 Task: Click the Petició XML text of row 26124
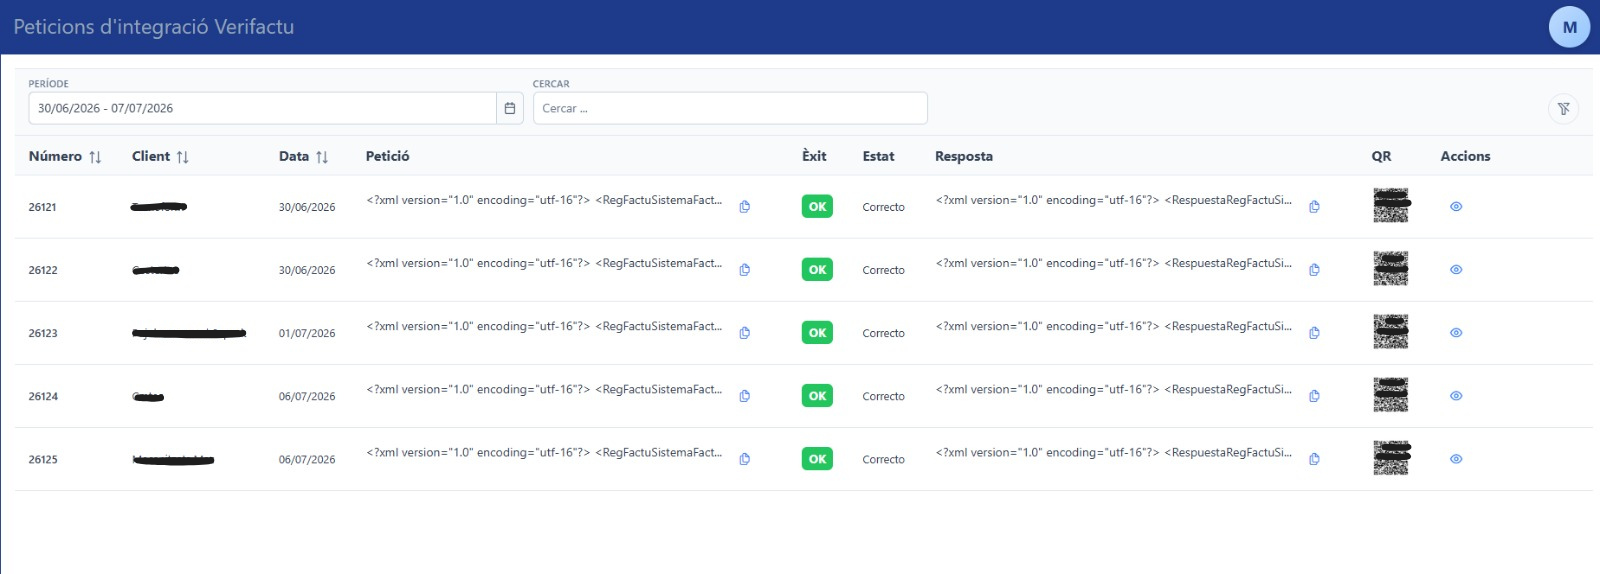[544, 389]
